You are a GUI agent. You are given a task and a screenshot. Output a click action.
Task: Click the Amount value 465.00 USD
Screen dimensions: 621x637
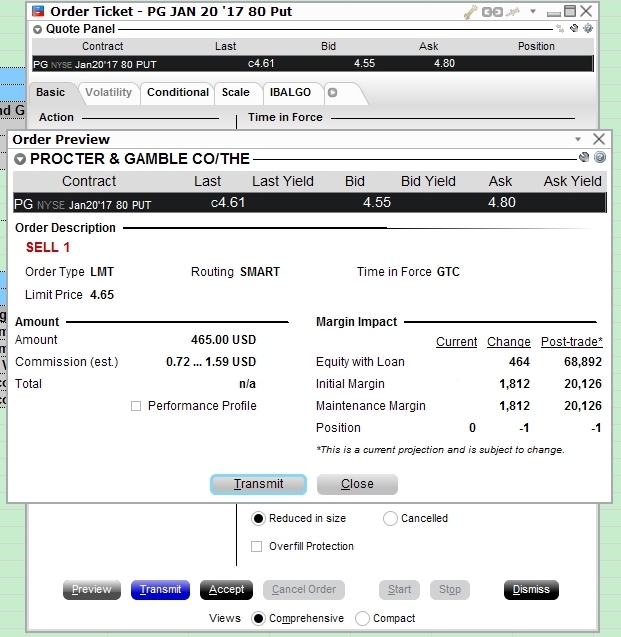tap(223, 340)
